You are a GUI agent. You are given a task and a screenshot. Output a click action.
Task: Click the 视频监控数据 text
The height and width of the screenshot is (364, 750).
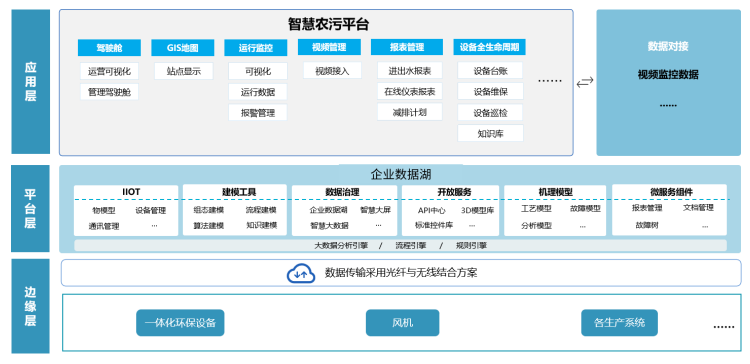[668, 75]
